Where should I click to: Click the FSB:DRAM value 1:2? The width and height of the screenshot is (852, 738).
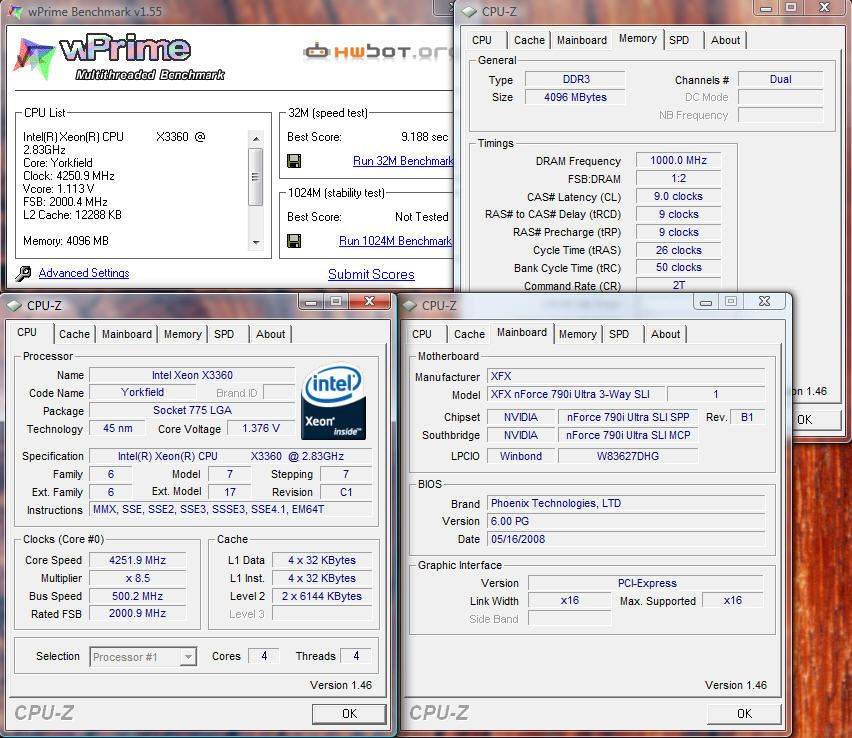[x=678, y=178]
